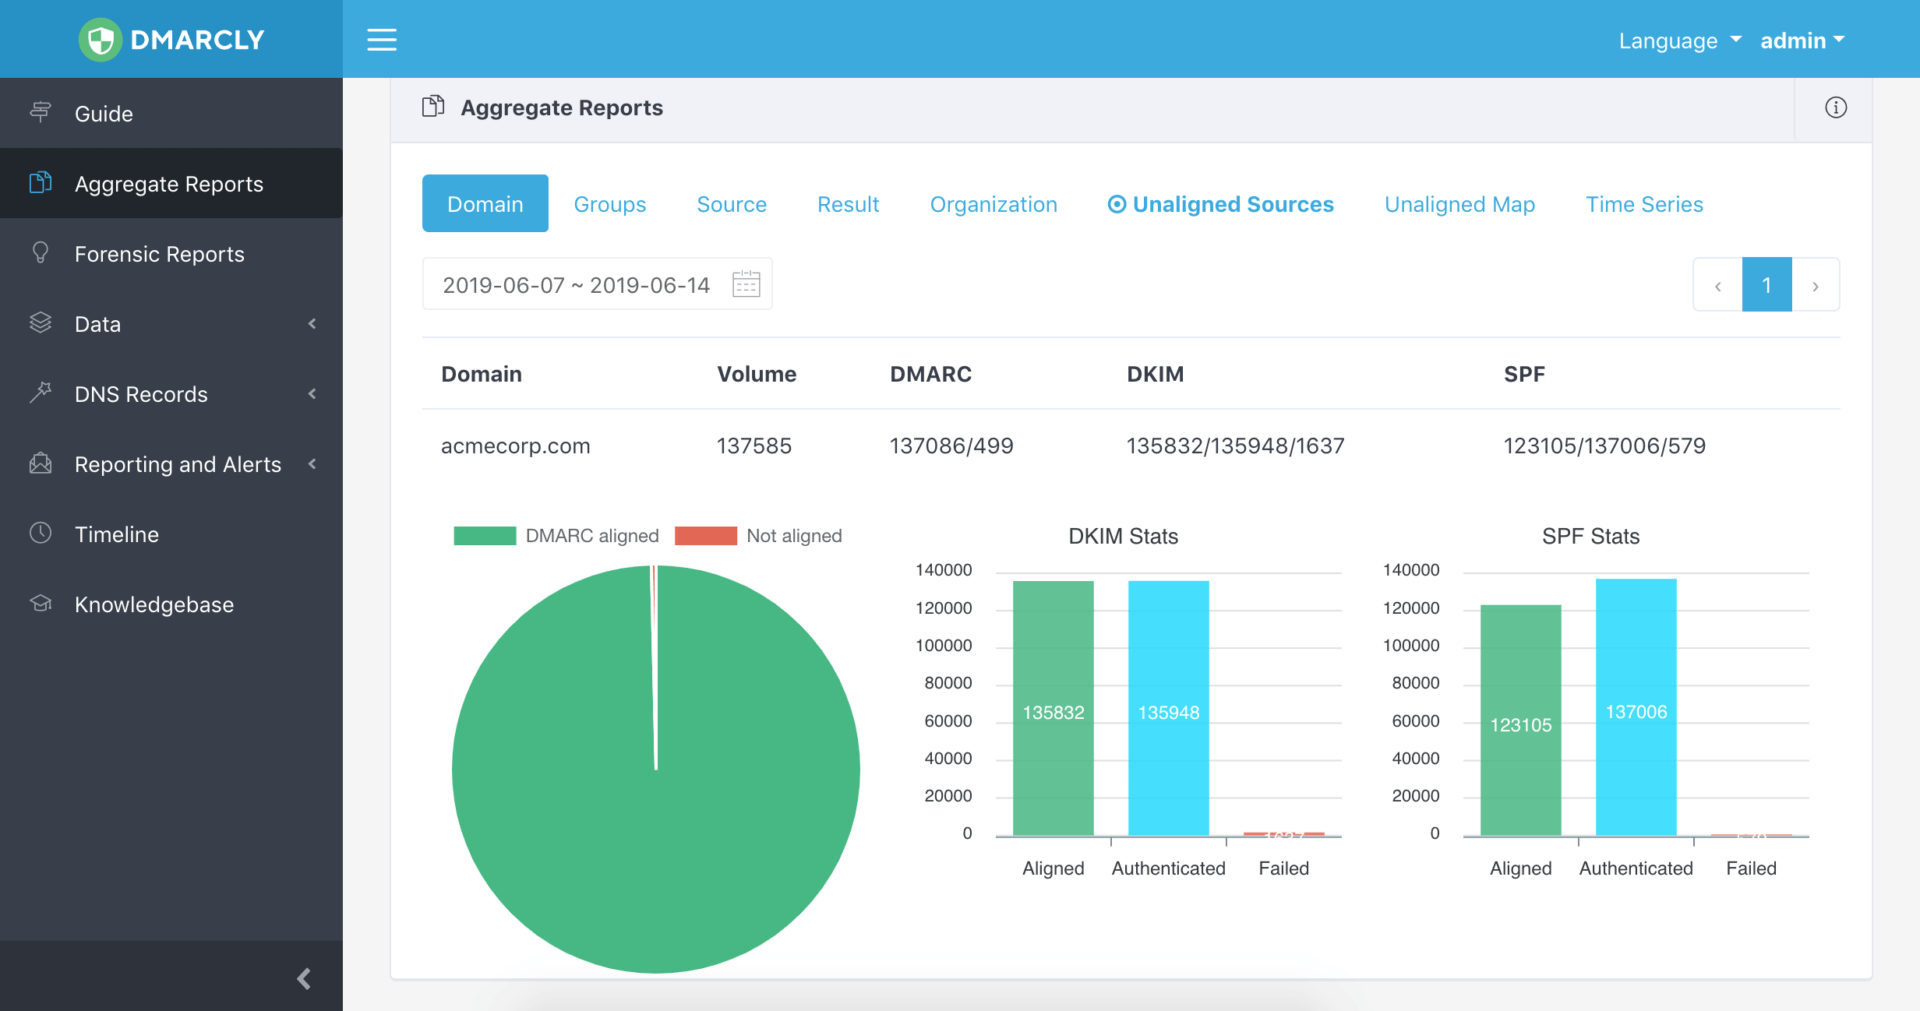The height and width of the screenshot is (1011, 1920).
Task: Click the info icon in Aggregate Reports header
Action: pos(1835,108)
